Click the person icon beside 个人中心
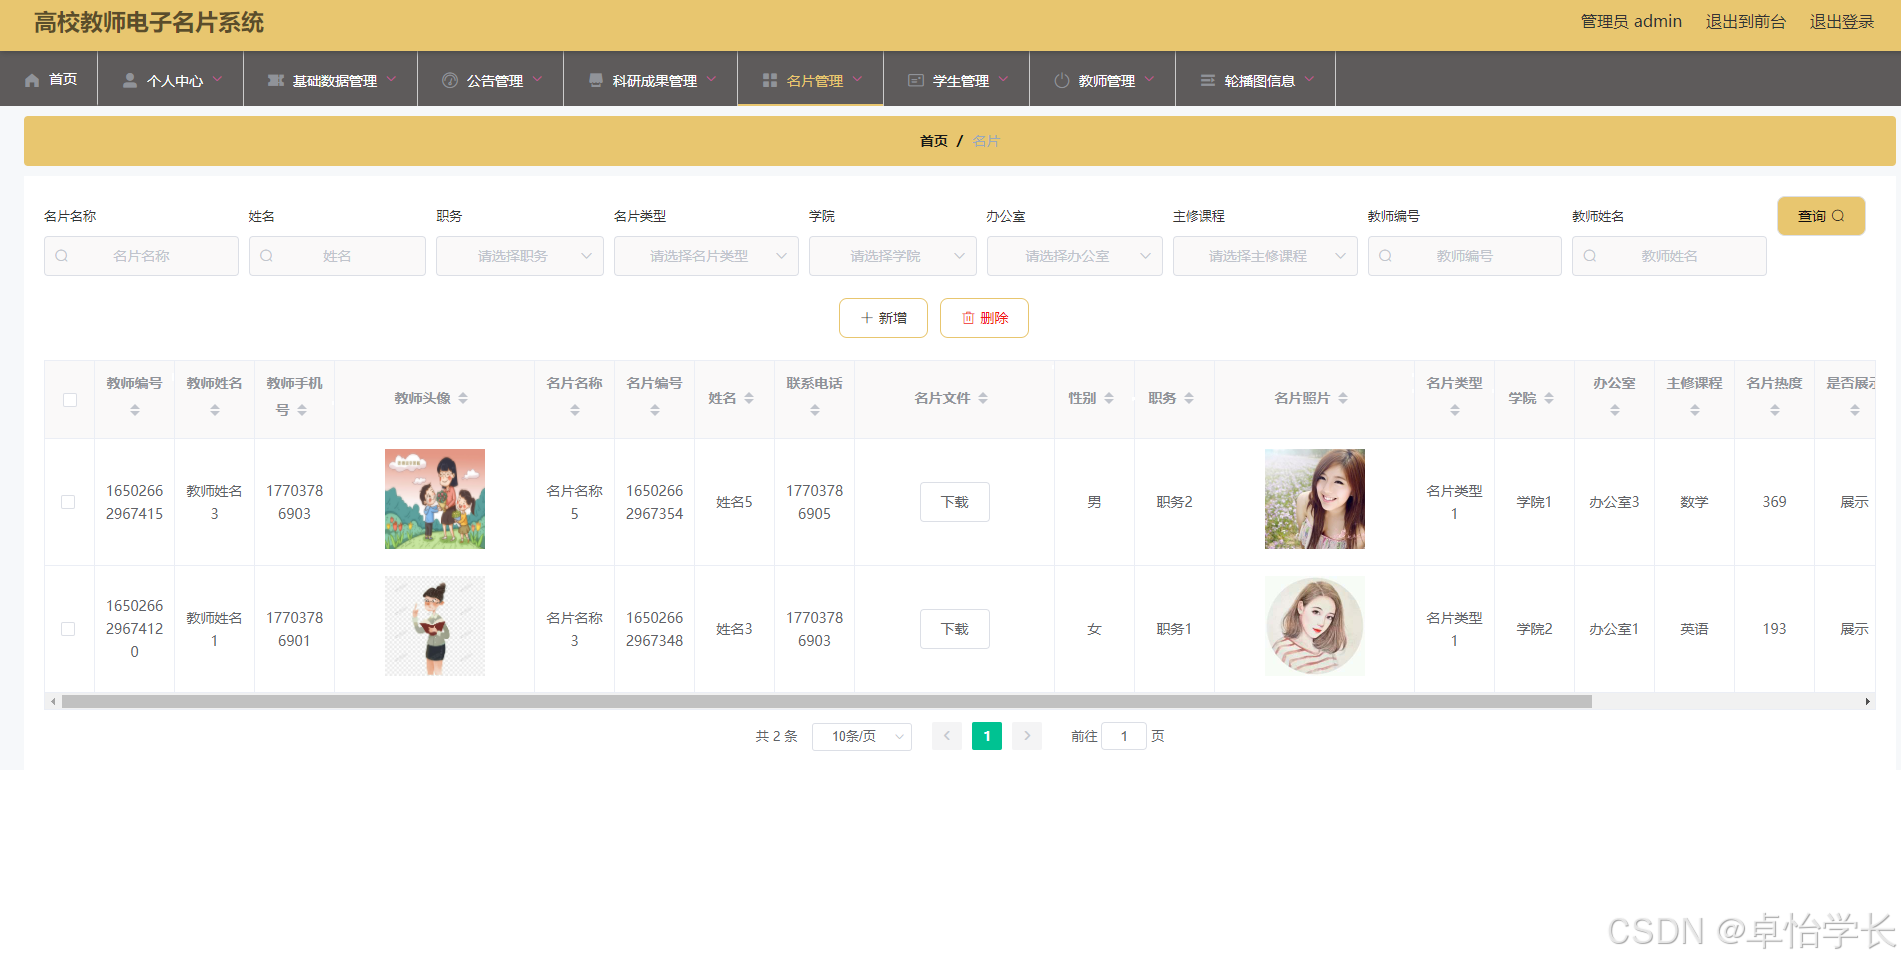1901x963 pixels. [130, 80]
